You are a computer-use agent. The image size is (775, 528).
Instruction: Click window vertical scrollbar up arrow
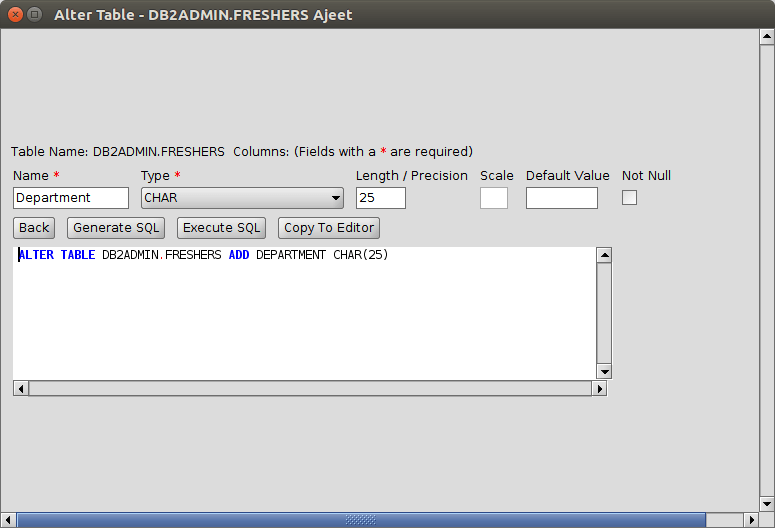(767, 37)
